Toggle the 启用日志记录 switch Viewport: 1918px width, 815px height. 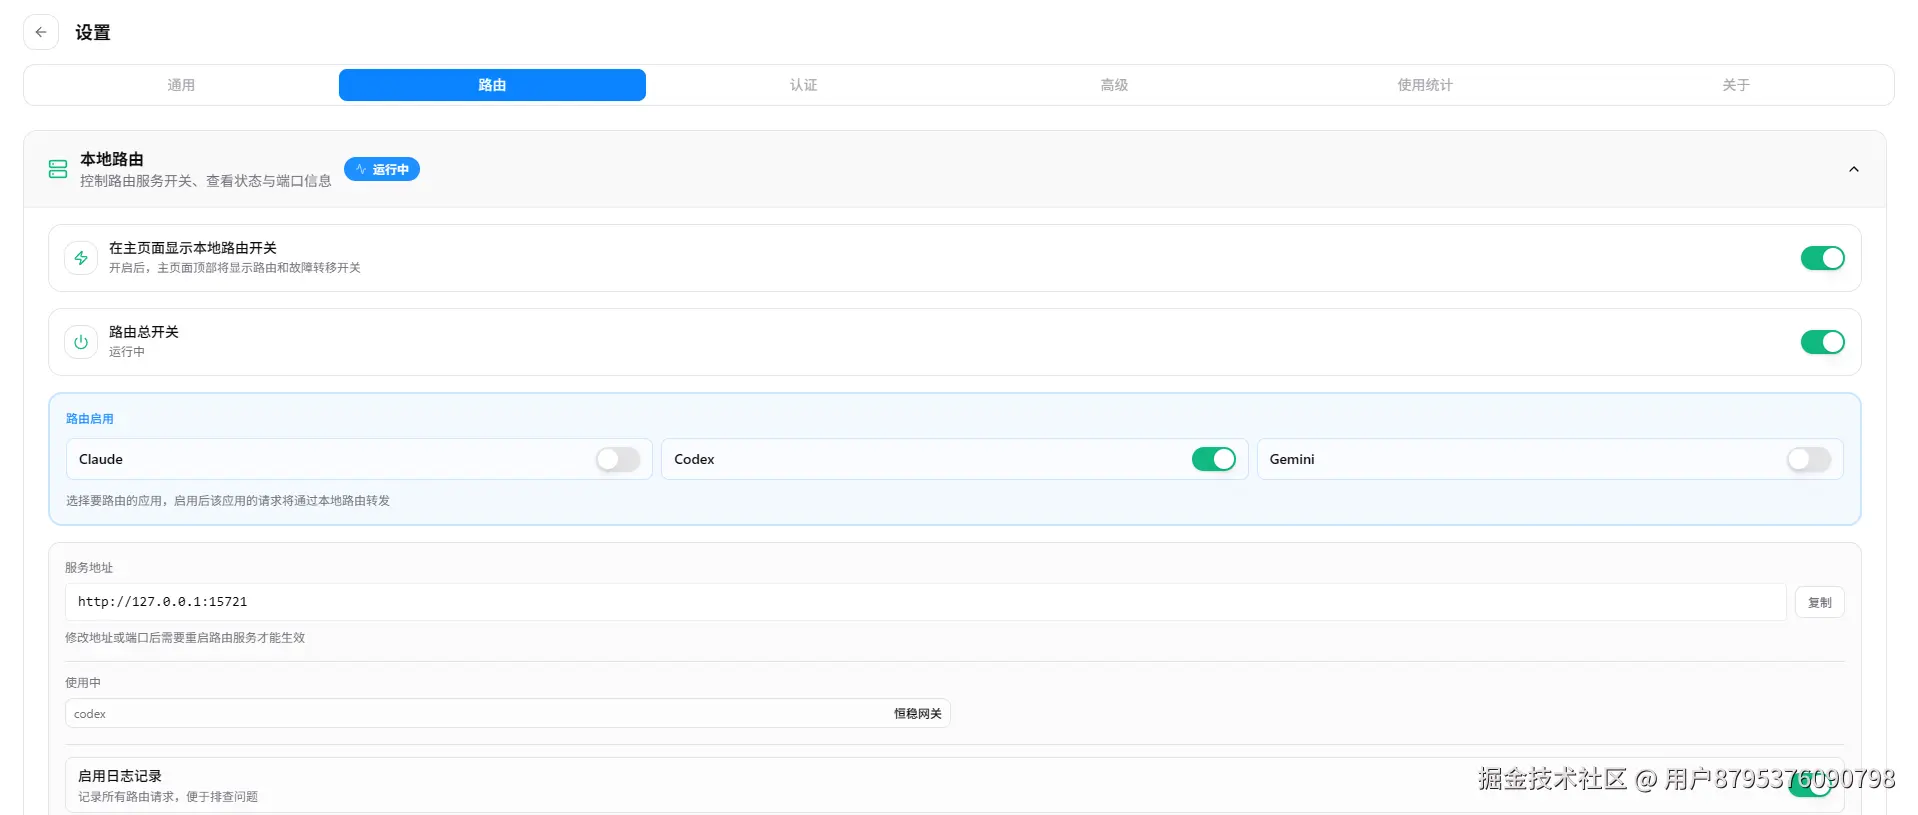1809,784
